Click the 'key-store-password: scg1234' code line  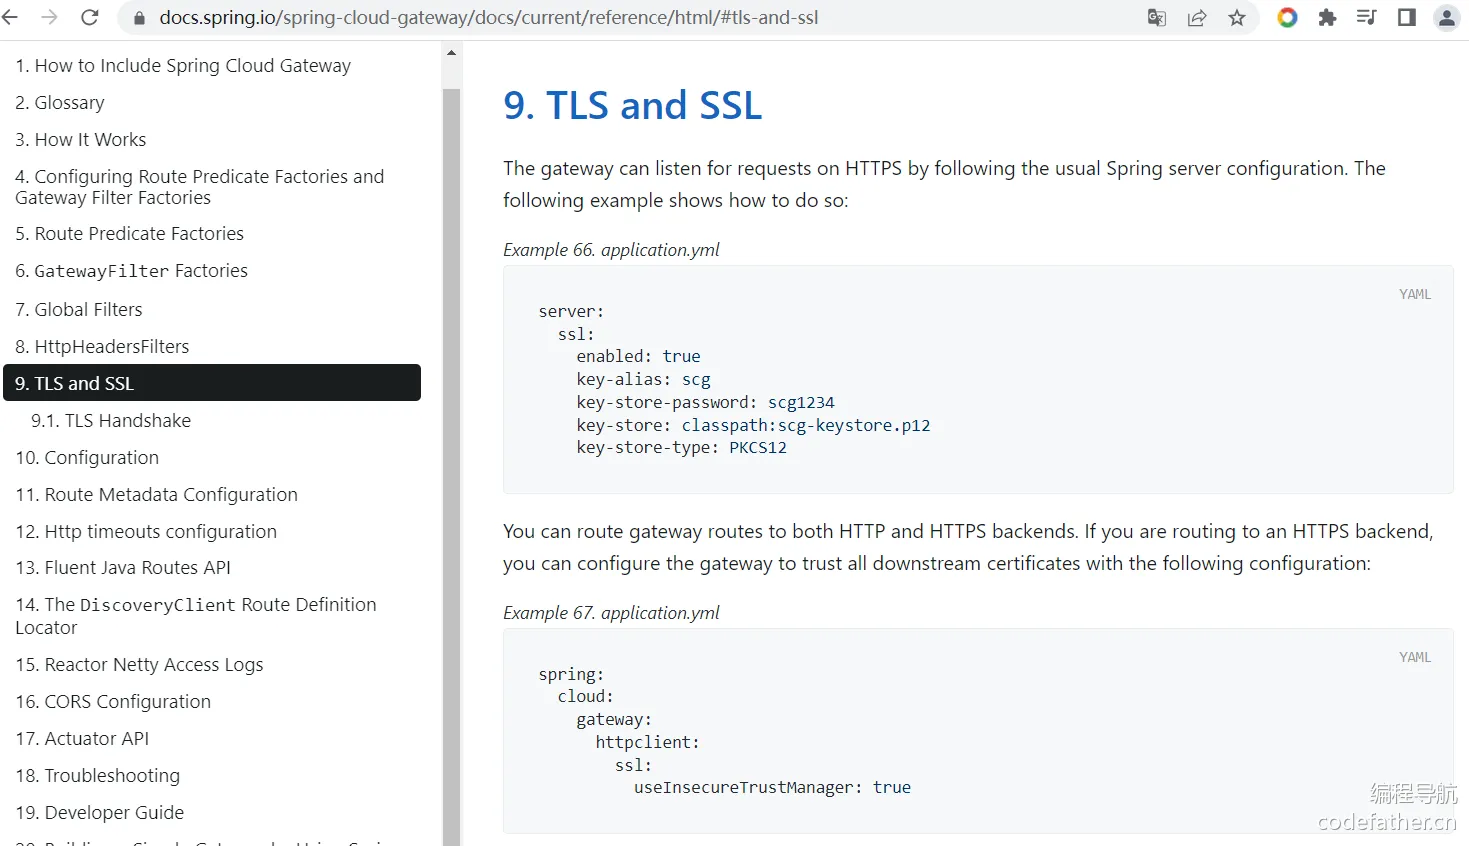click(x=705, y=403)
